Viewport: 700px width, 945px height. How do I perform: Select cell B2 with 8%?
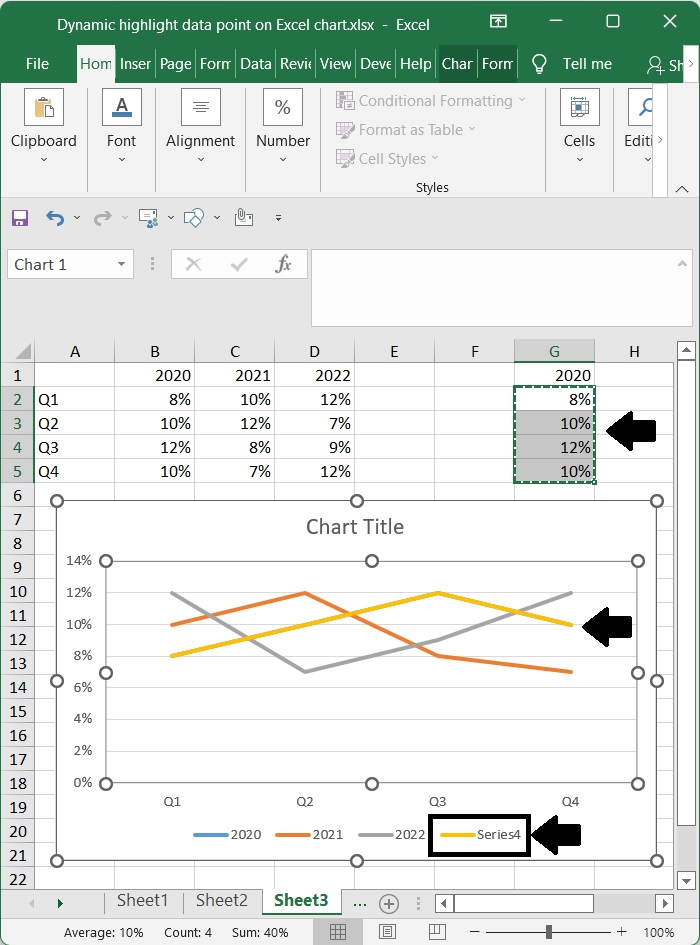click(x=154, y=399)
